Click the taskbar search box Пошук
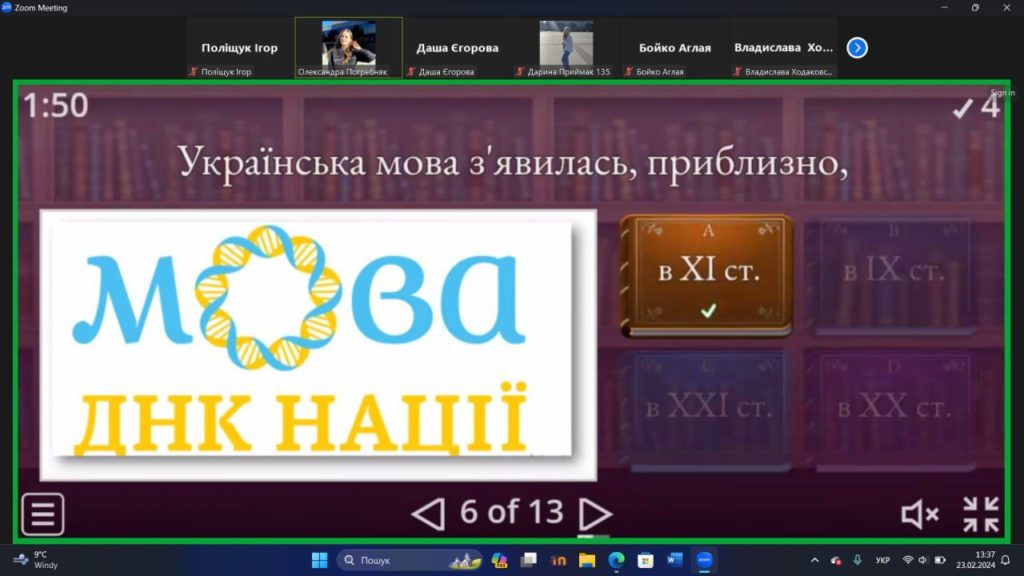The height and width of the screenshot is (576, 1024). (x=409, y=560)
